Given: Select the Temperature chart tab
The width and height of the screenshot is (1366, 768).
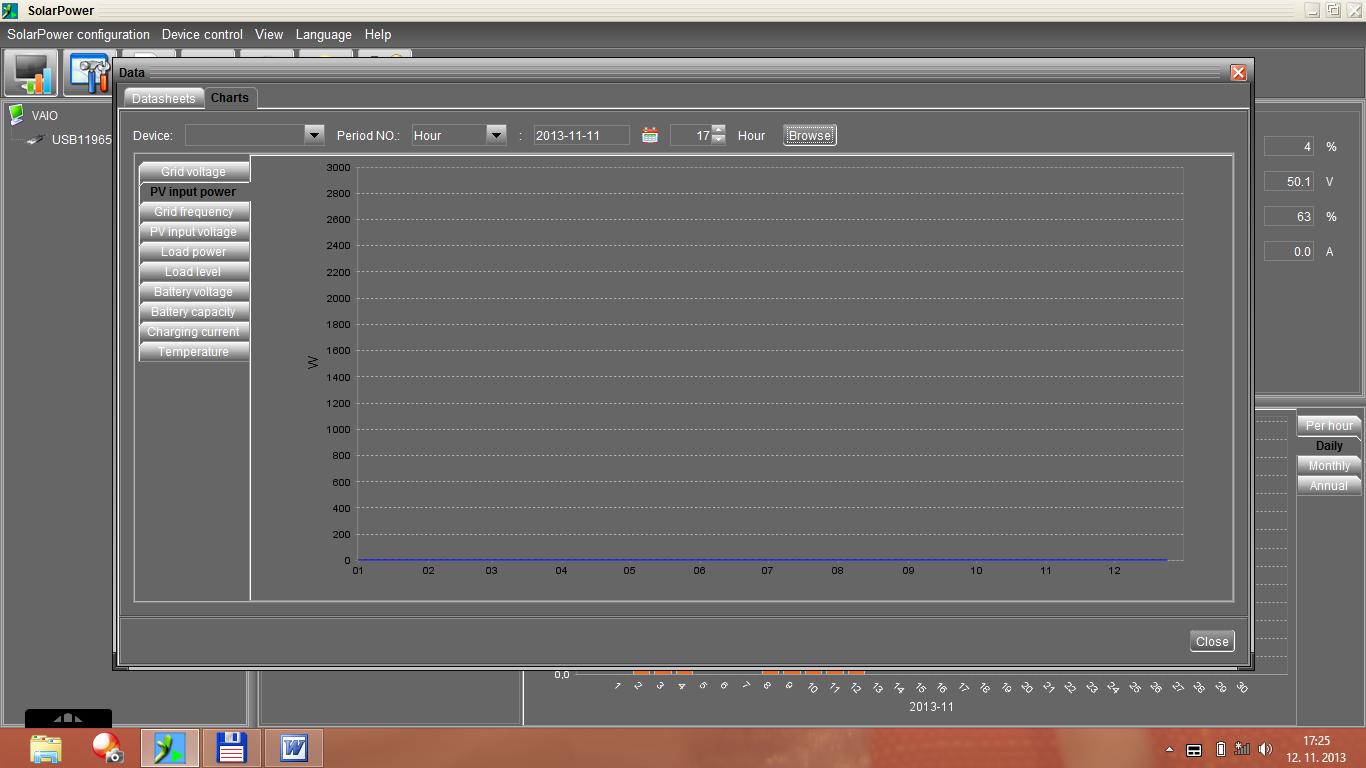Looking at the screenshot, I should [193, 352].
